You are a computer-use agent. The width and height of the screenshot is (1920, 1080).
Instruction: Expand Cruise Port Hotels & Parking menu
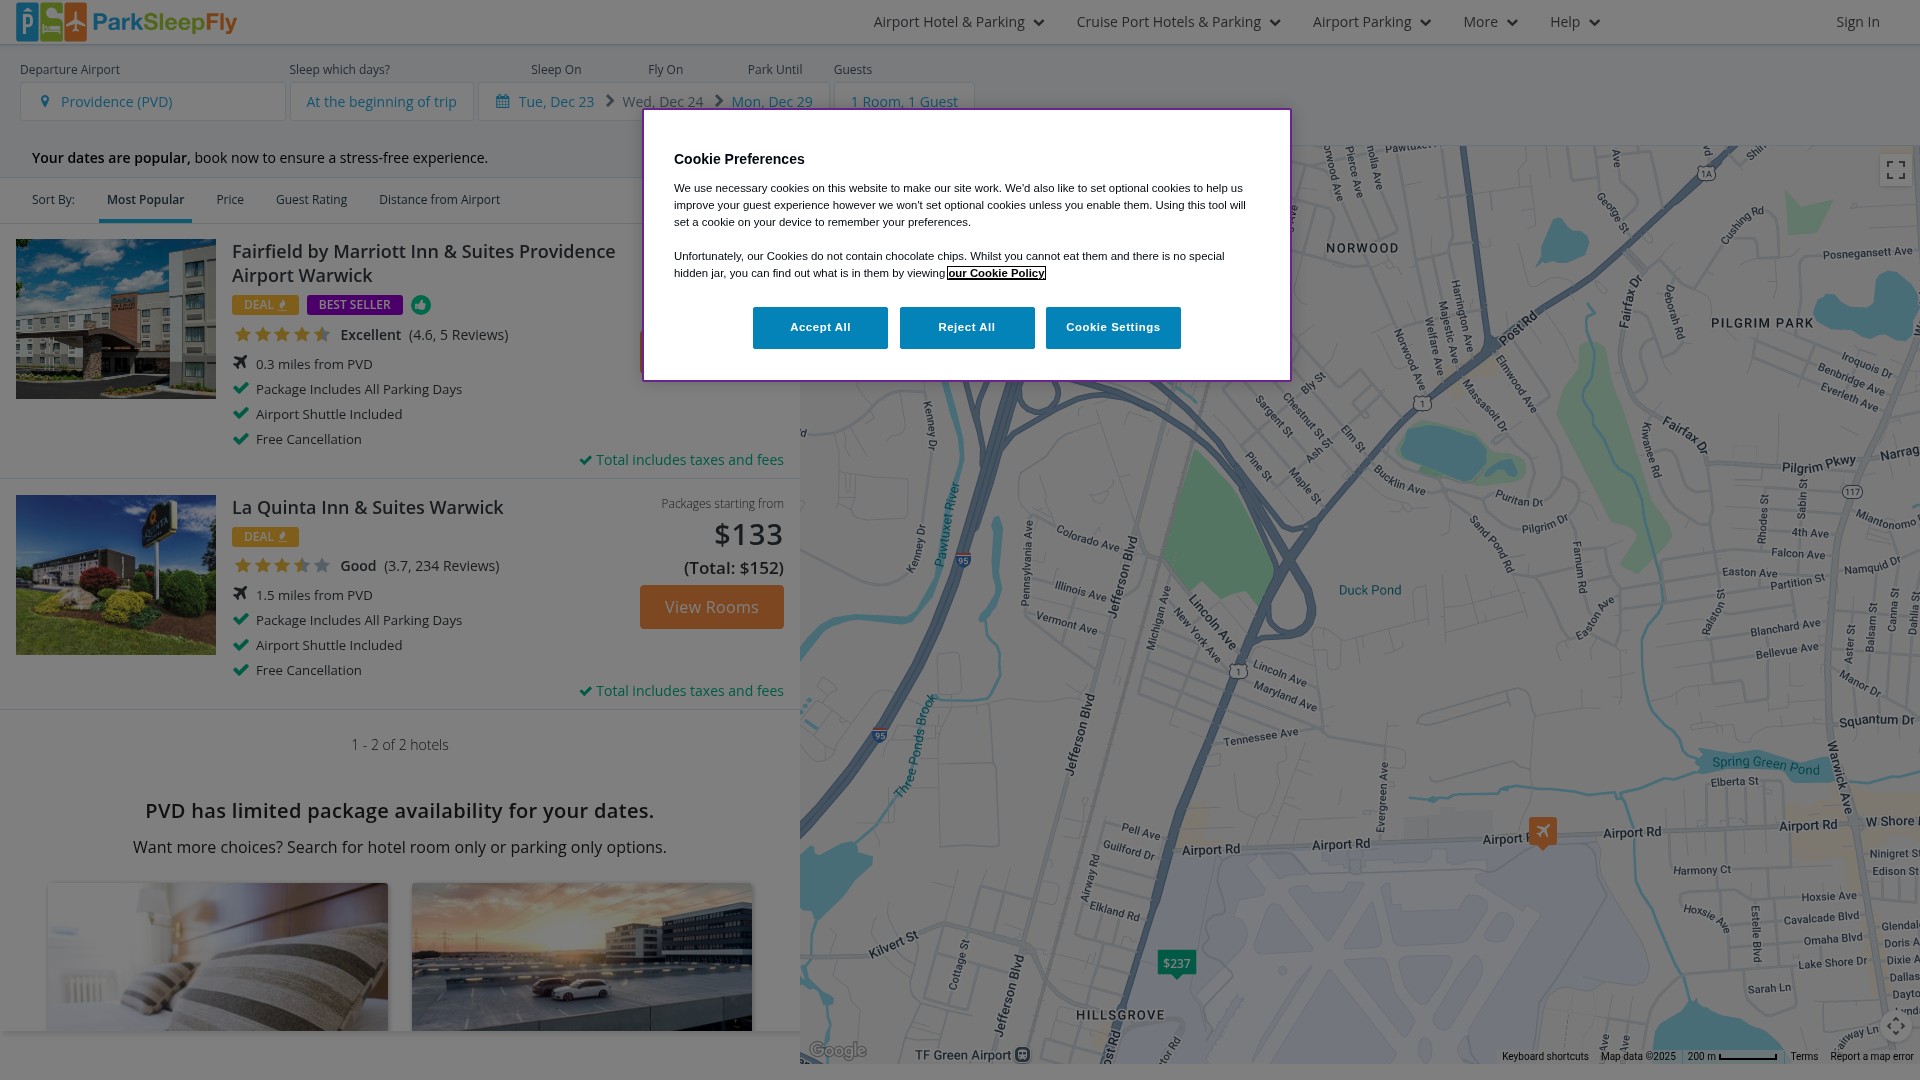click(1178, 22)
